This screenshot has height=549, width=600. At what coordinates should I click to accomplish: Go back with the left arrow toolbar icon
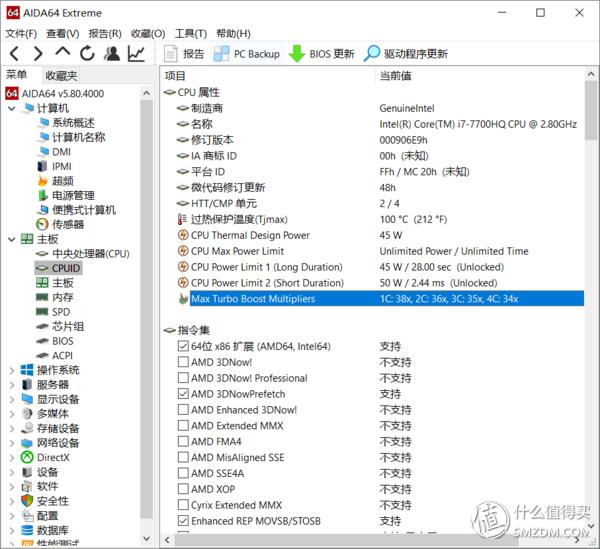[14, 54]
